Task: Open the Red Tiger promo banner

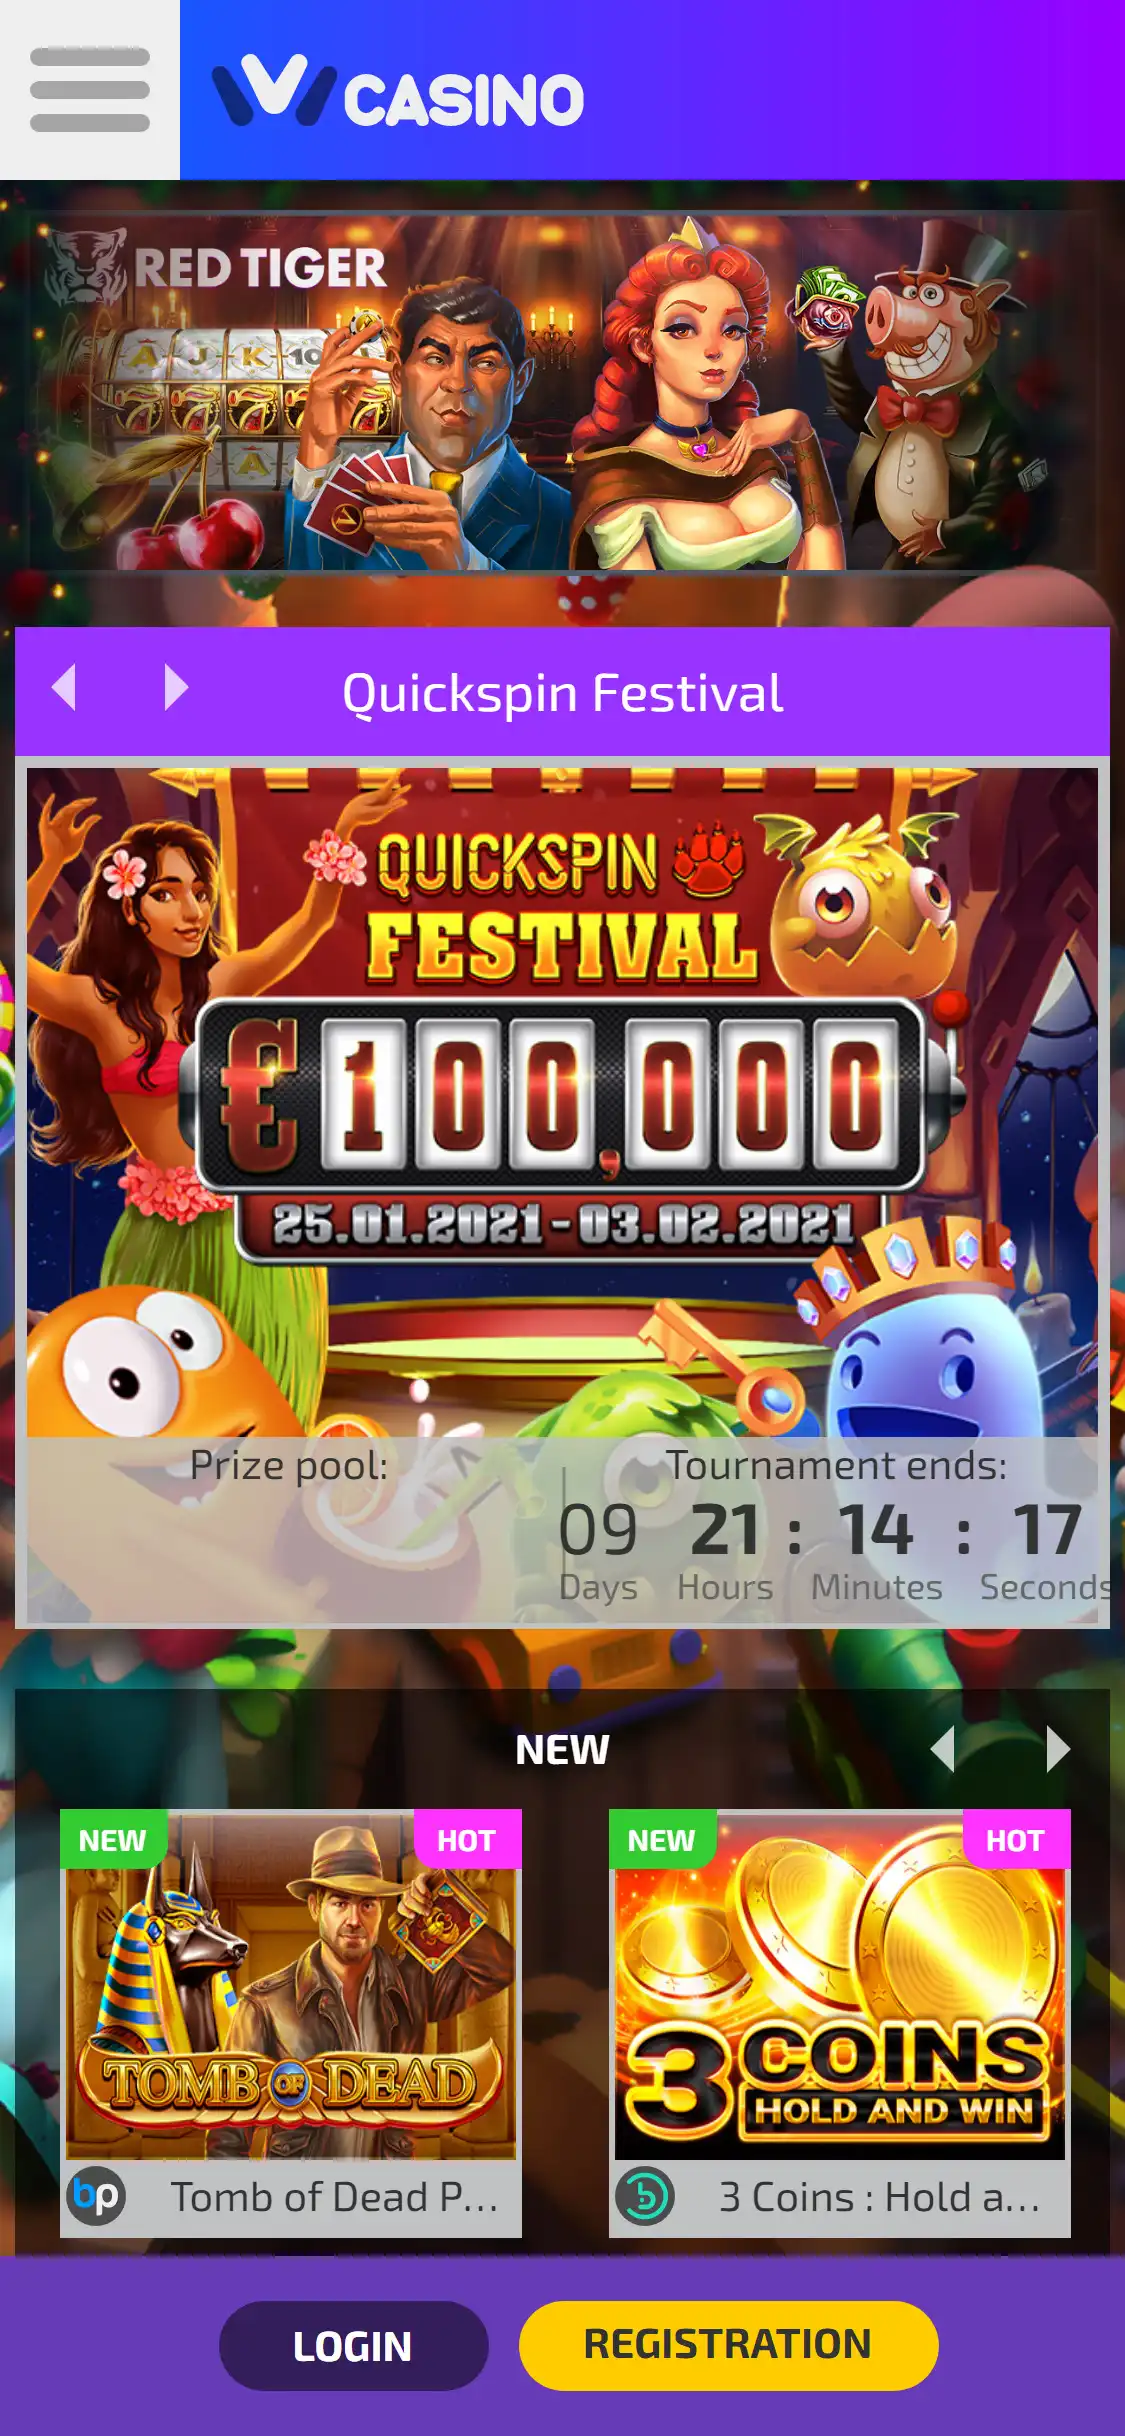Action: pos(562,391)
